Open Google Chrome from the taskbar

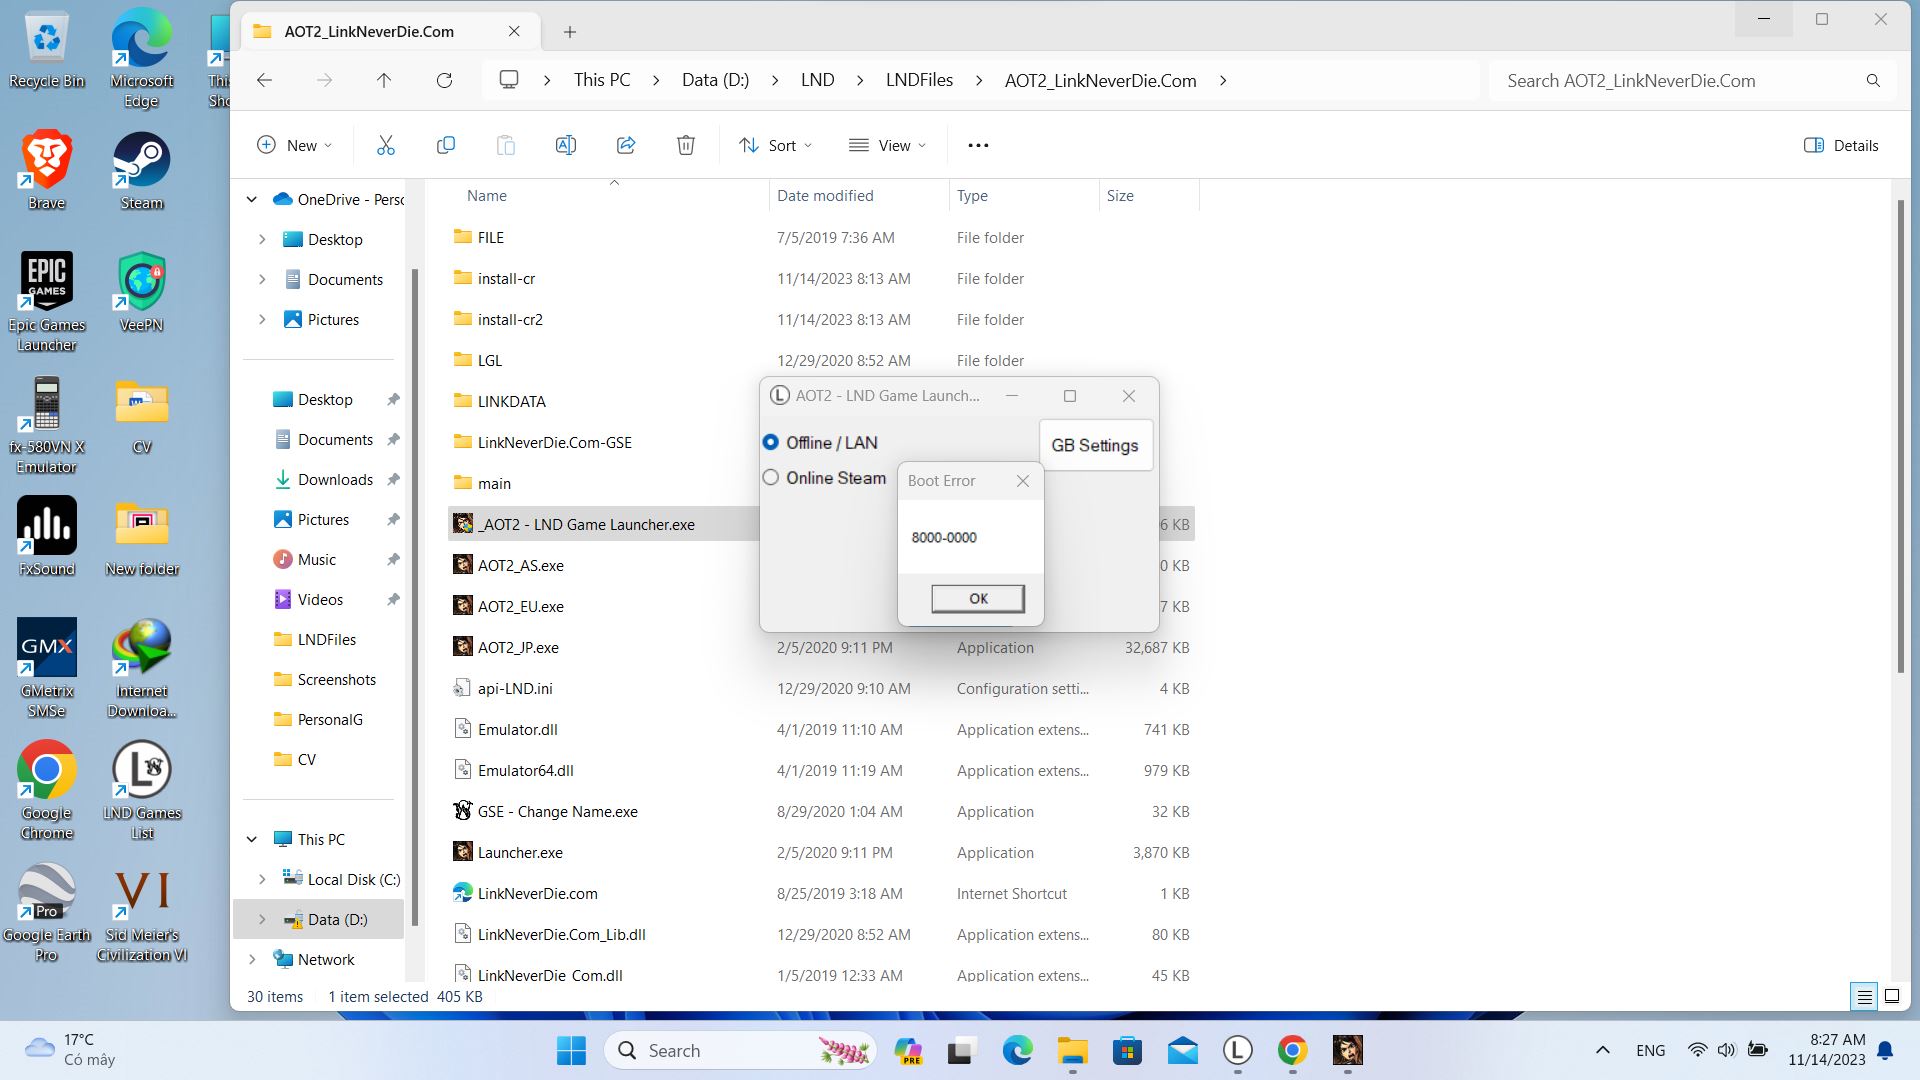click(x=1292, y=1050)
